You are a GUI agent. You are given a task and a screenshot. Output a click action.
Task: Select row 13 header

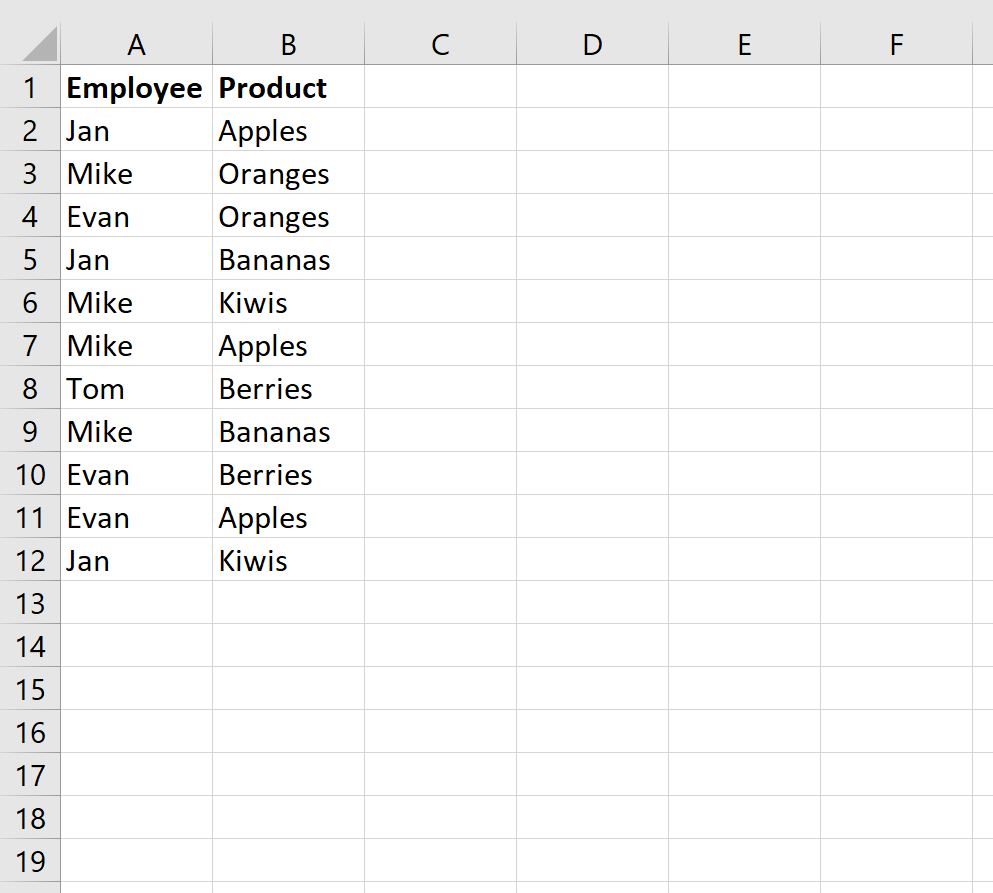[x=30, y=603]
